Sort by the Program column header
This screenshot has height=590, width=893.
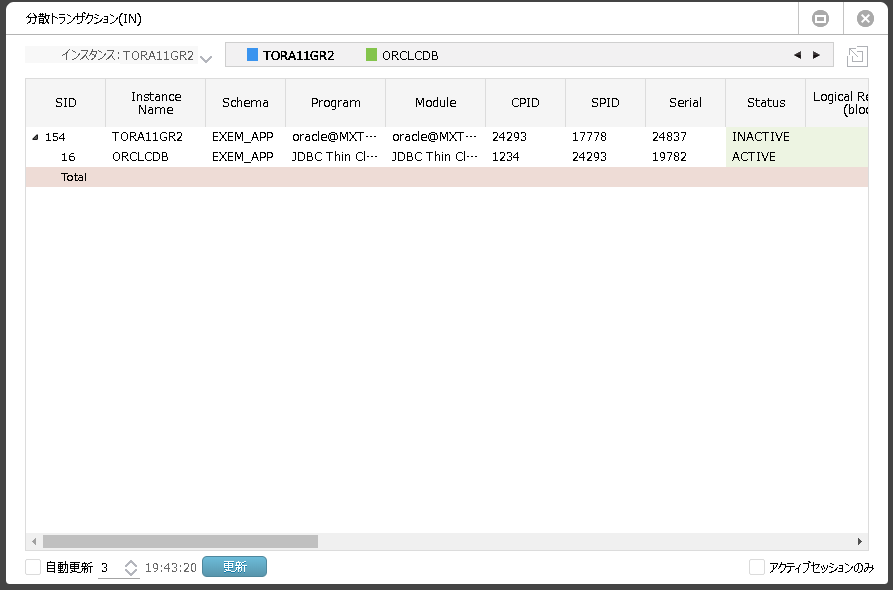[x=335, y=103]
